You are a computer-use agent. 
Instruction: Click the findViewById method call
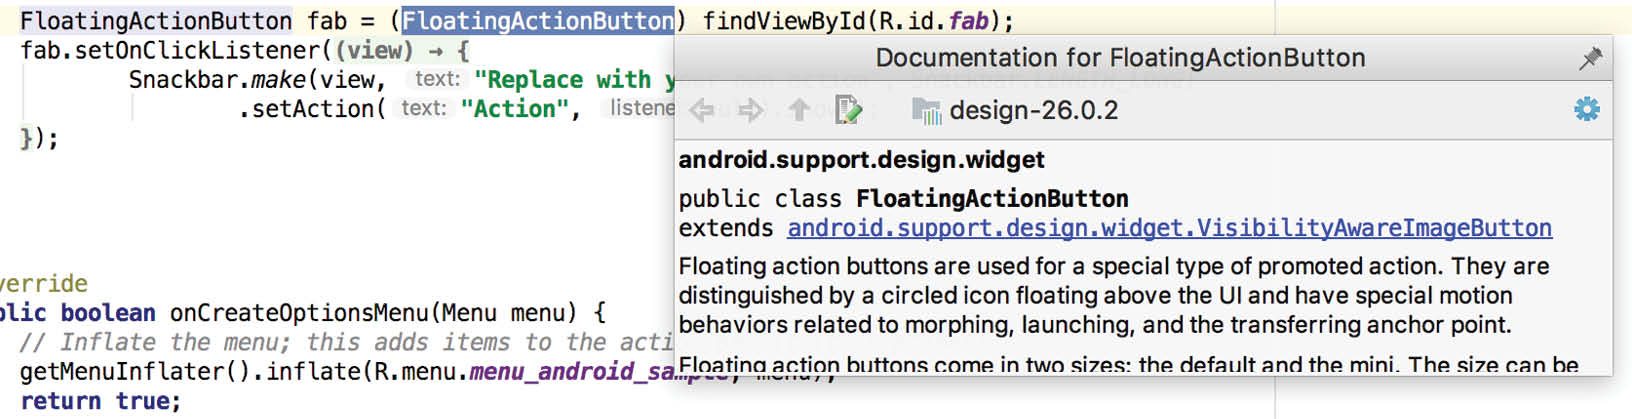(783, 21)
